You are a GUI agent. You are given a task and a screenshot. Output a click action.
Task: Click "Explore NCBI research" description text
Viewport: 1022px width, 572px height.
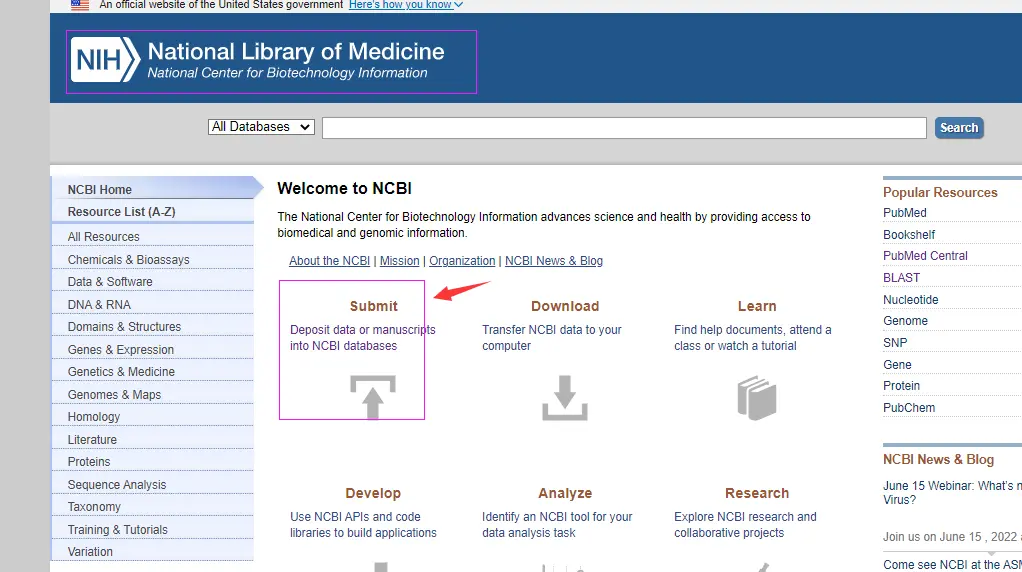(745, 524)
